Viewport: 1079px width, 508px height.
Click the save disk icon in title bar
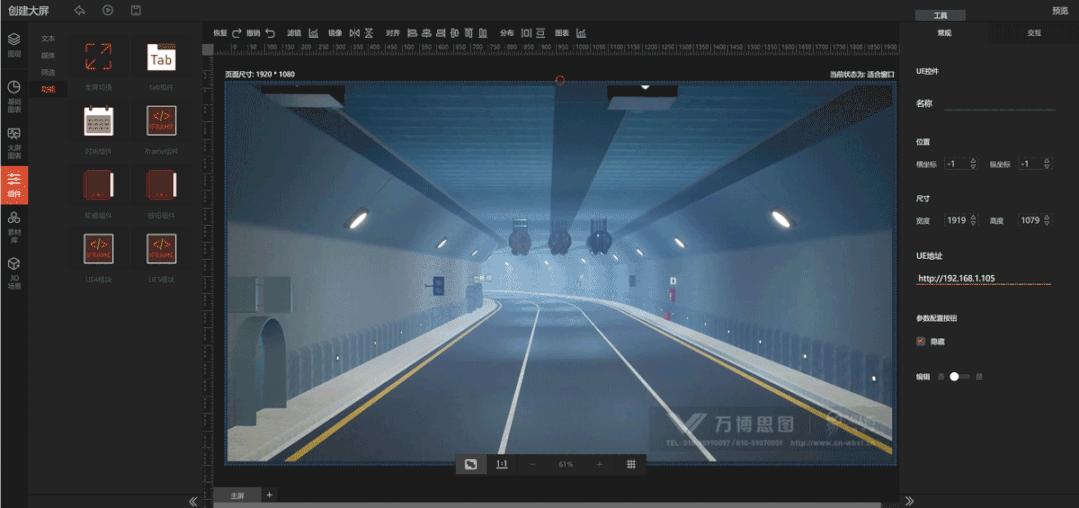(x=136, y=10)
